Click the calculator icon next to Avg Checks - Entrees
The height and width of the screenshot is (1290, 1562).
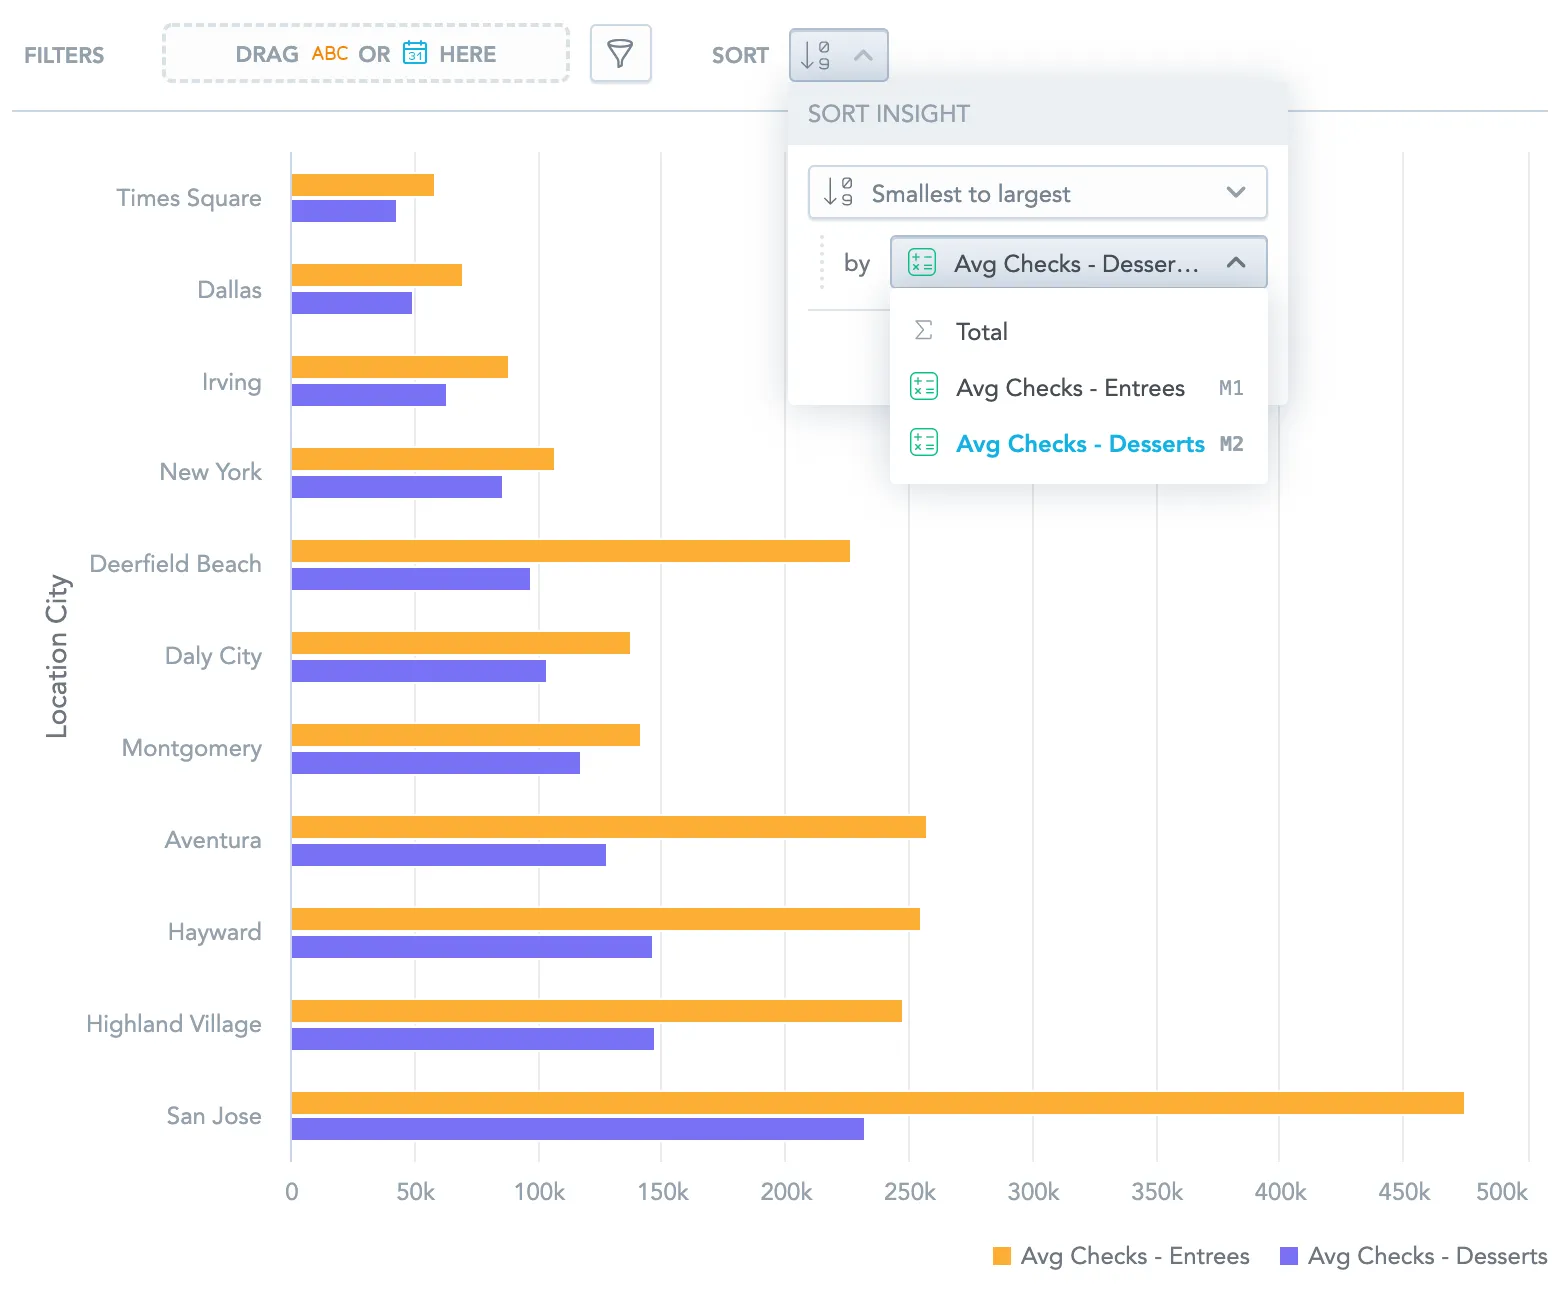[x=923, y=387]
